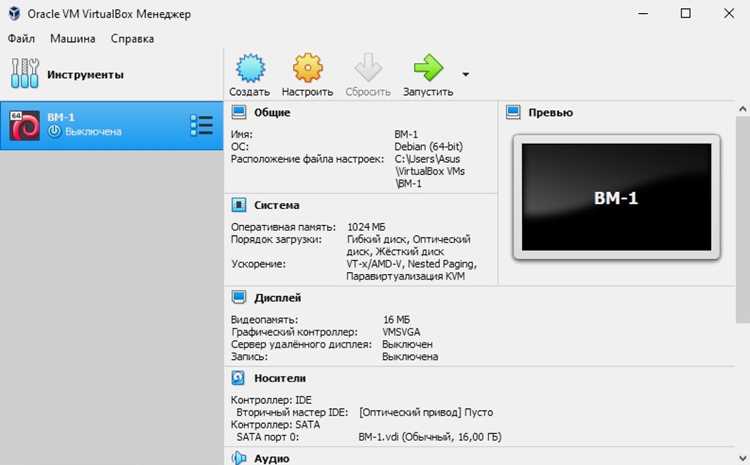This screenshot has width=750, height=465.
Task: Click the [Оптический привод] Пусто entry
Action: pos(426,412)
